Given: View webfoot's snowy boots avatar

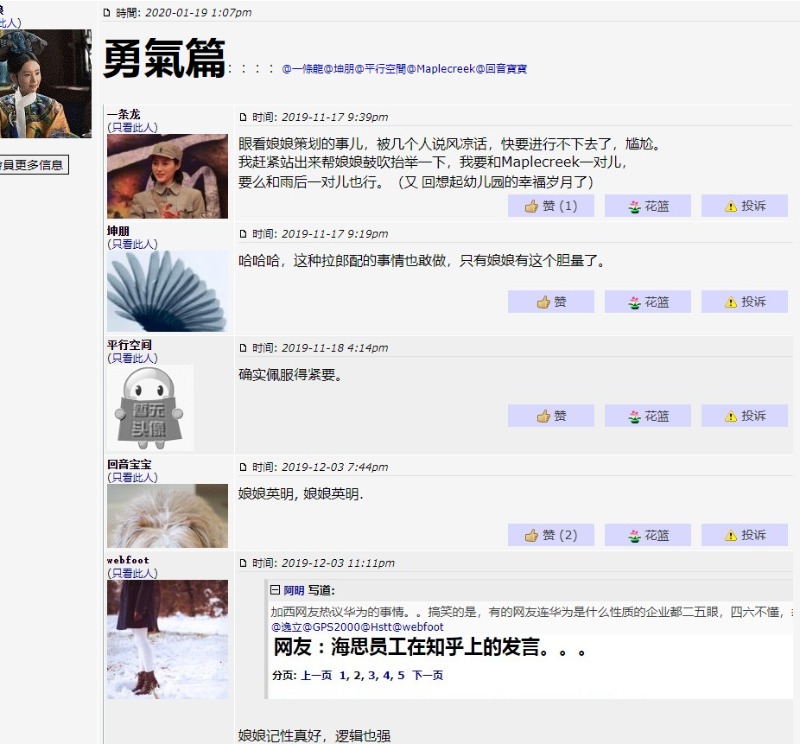Looking at the screenshot, I should (167, 639).
